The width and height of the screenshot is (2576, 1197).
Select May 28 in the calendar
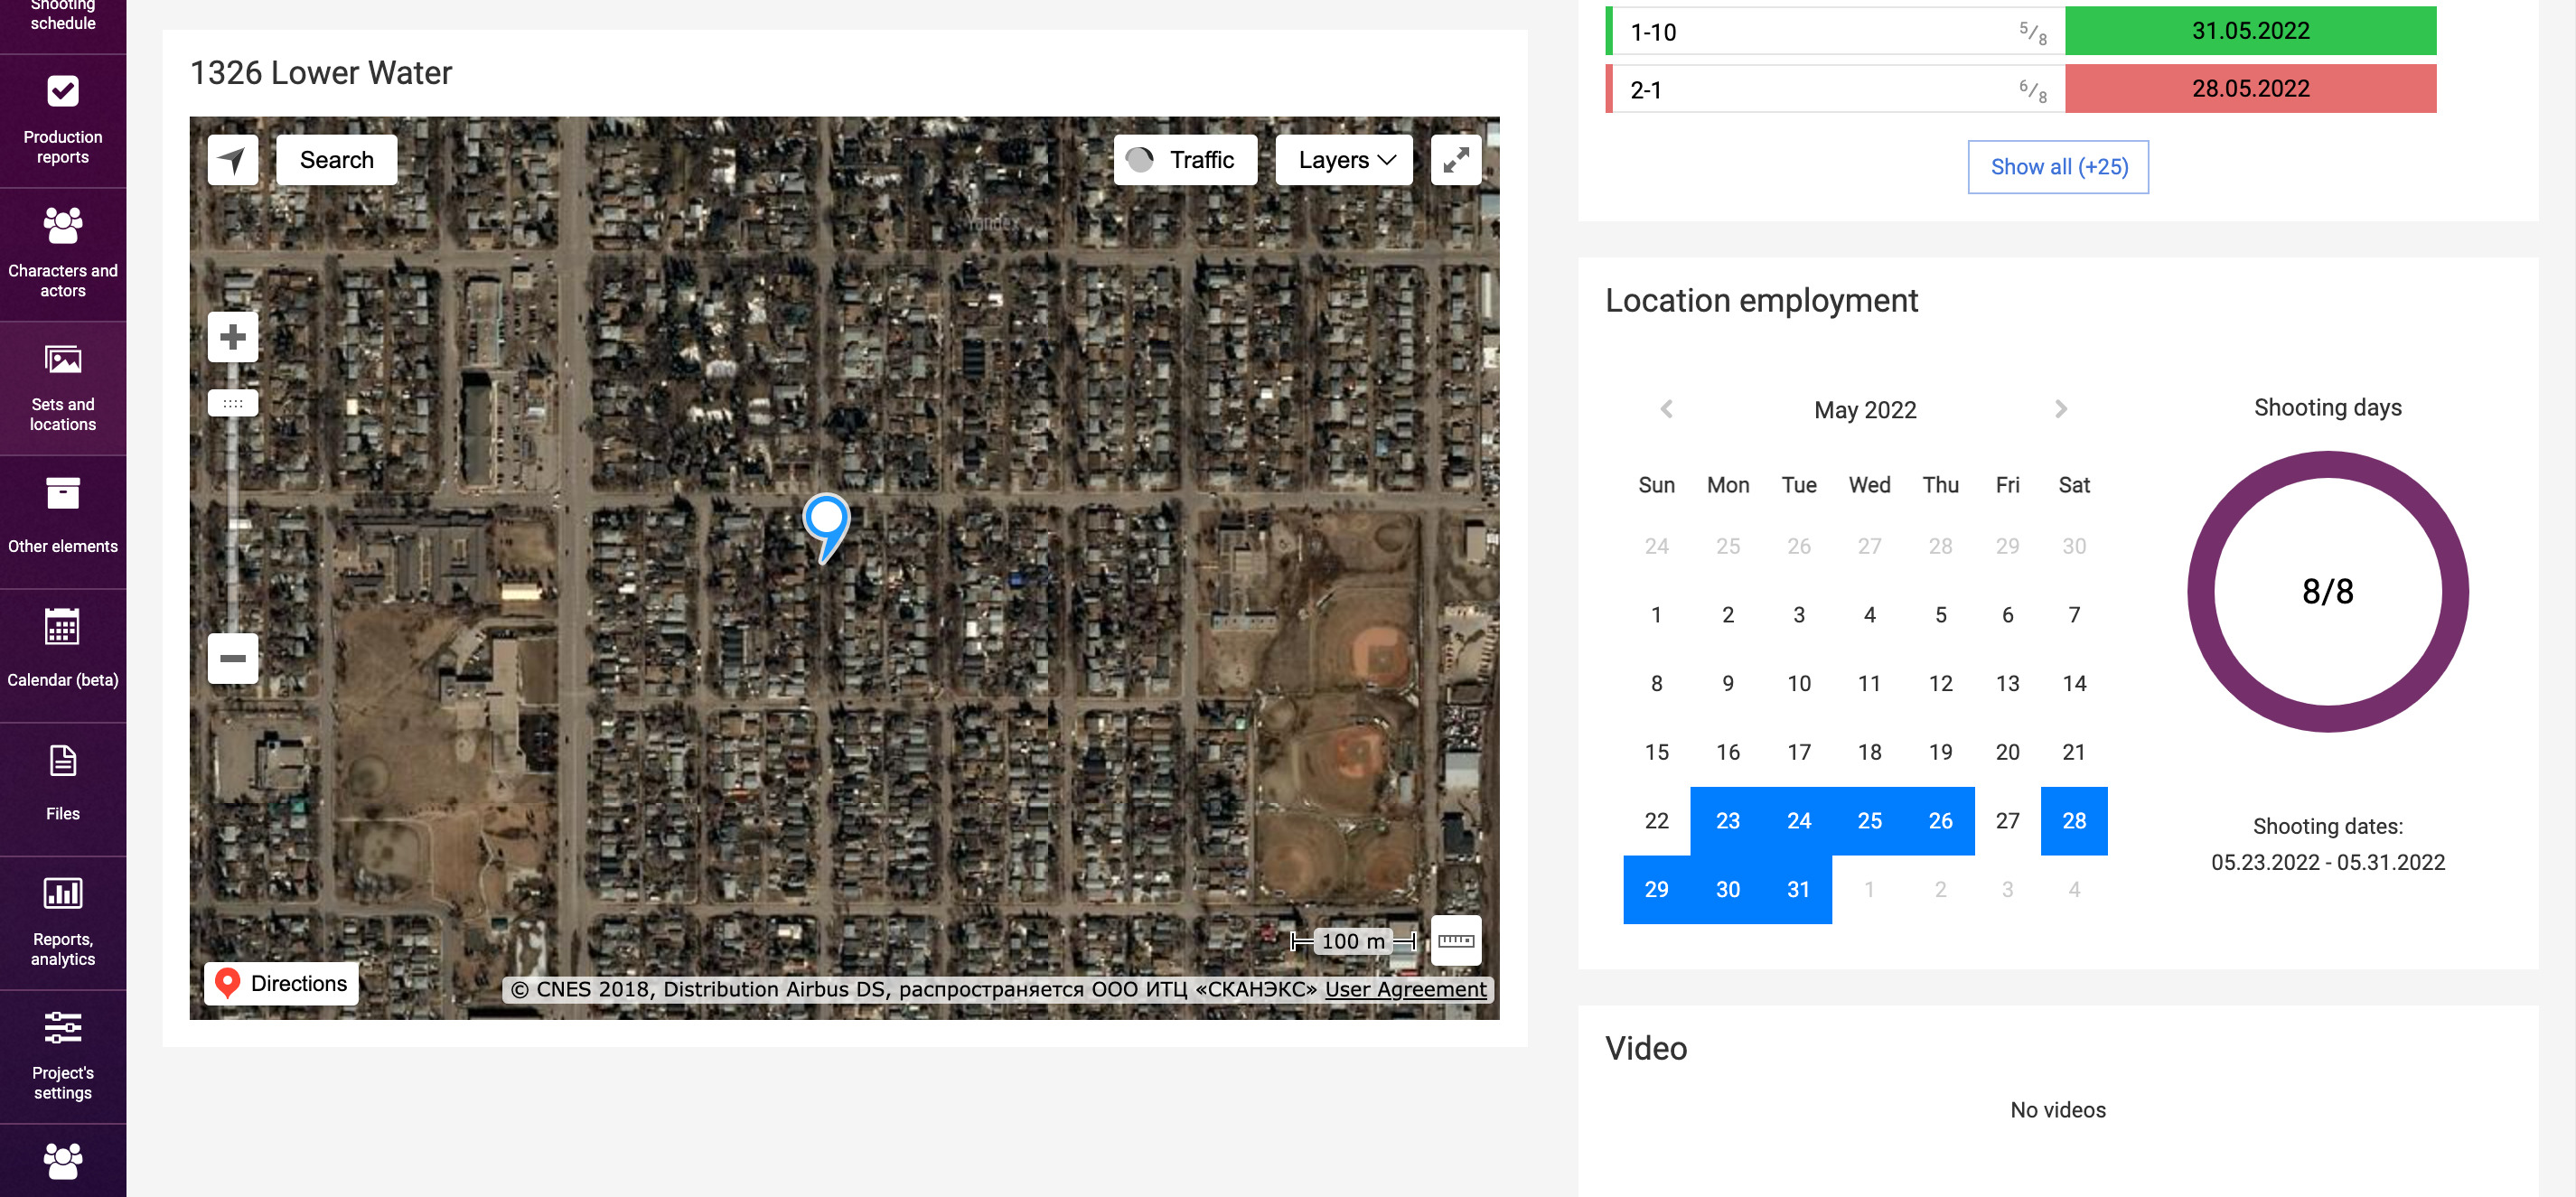2074,821
